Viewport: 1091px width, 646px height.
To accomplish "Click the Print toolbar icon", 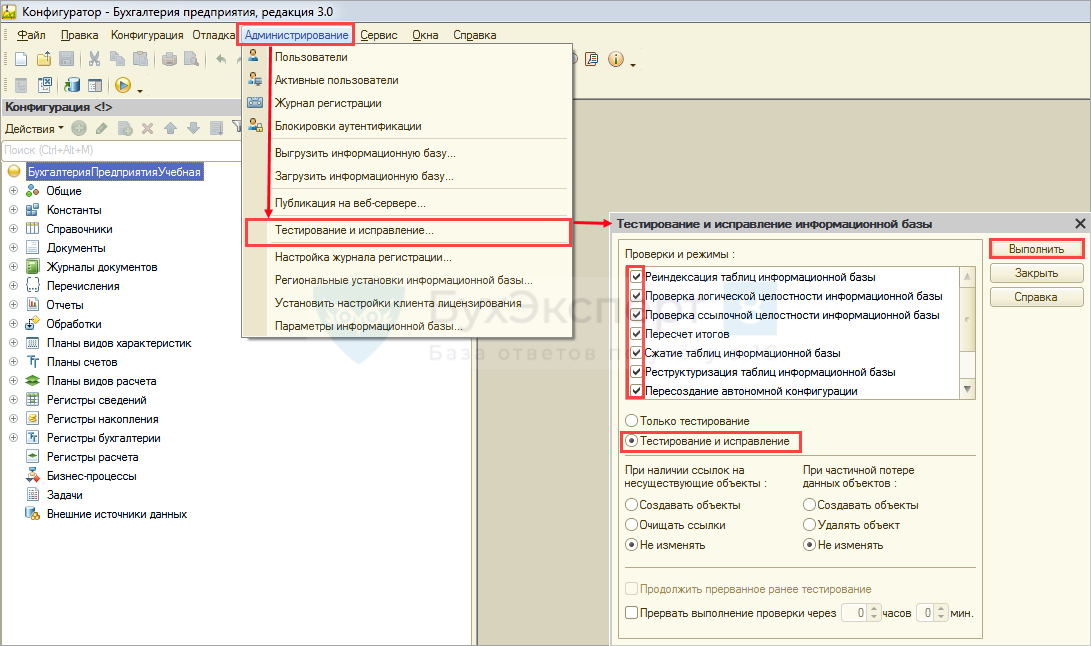I will click(169, 59).
